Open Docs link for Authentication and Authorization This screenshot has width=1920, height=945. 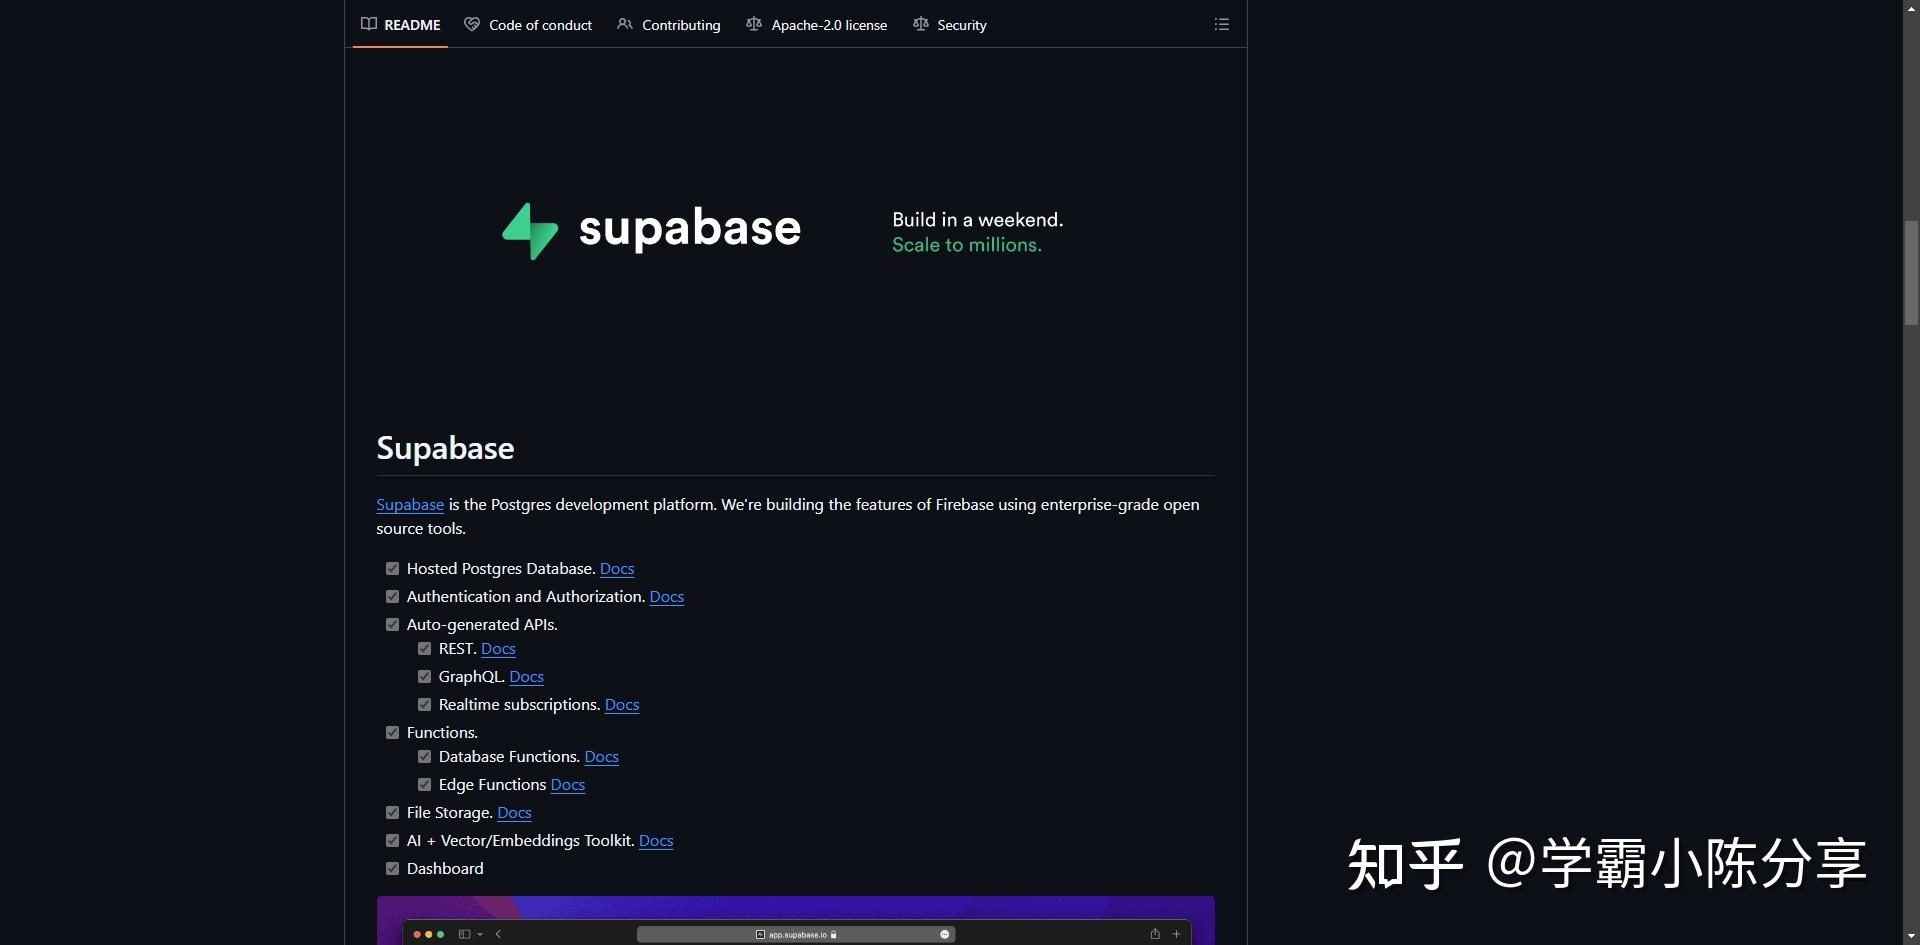667,596
